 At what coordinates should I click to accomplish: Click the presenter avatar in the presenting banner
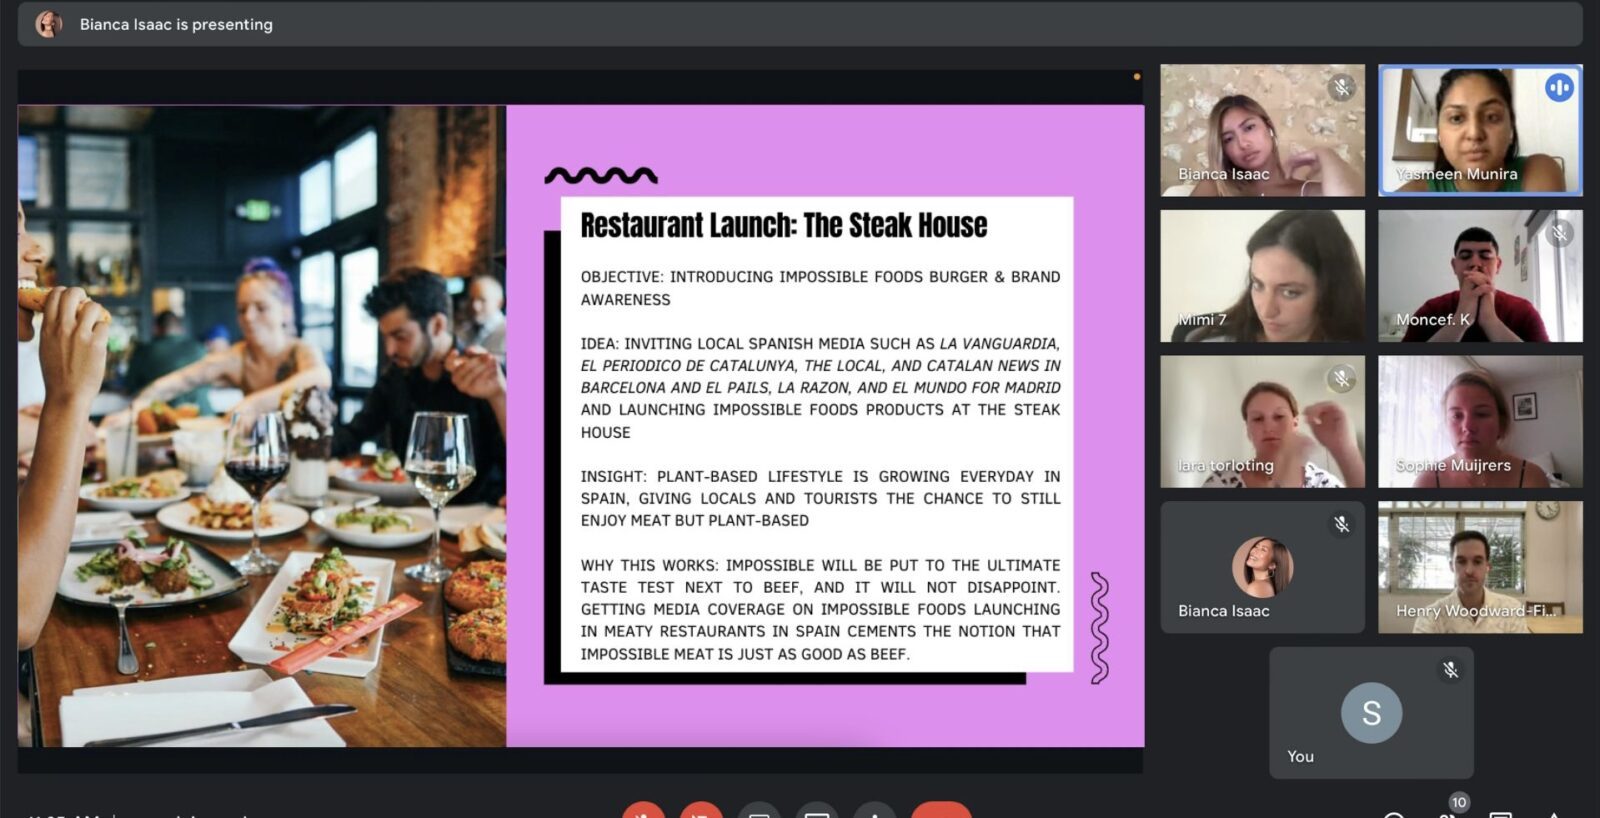pyautogui.click(x=49, y=24)
